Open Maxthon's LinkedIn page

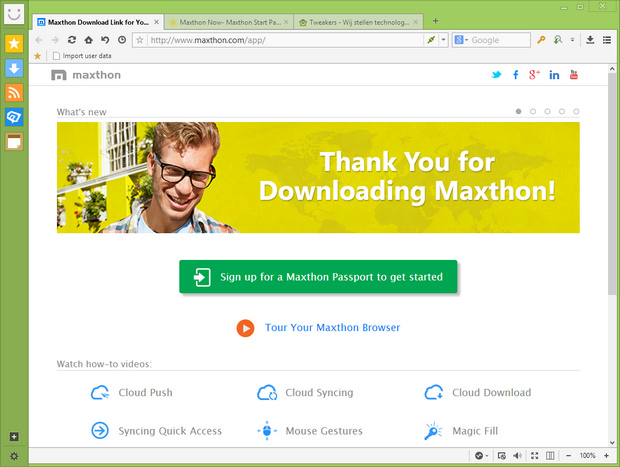click(554, 75)
